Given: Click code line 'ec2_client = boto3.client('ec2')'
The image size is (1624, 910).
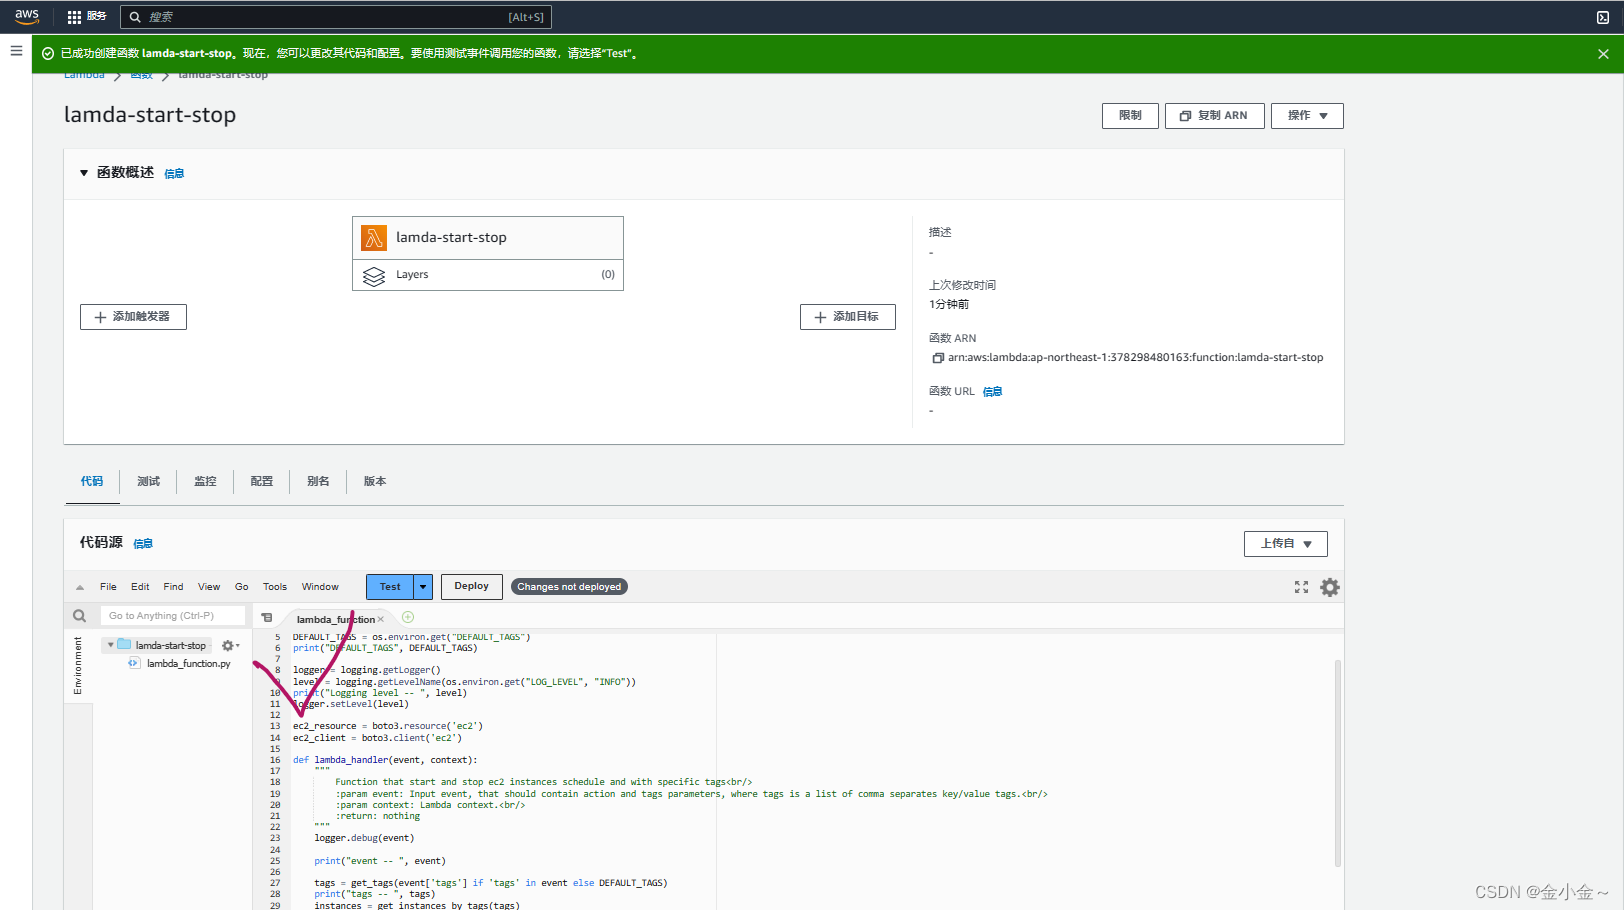Looking at the screenshot, I should click(377, 738).
